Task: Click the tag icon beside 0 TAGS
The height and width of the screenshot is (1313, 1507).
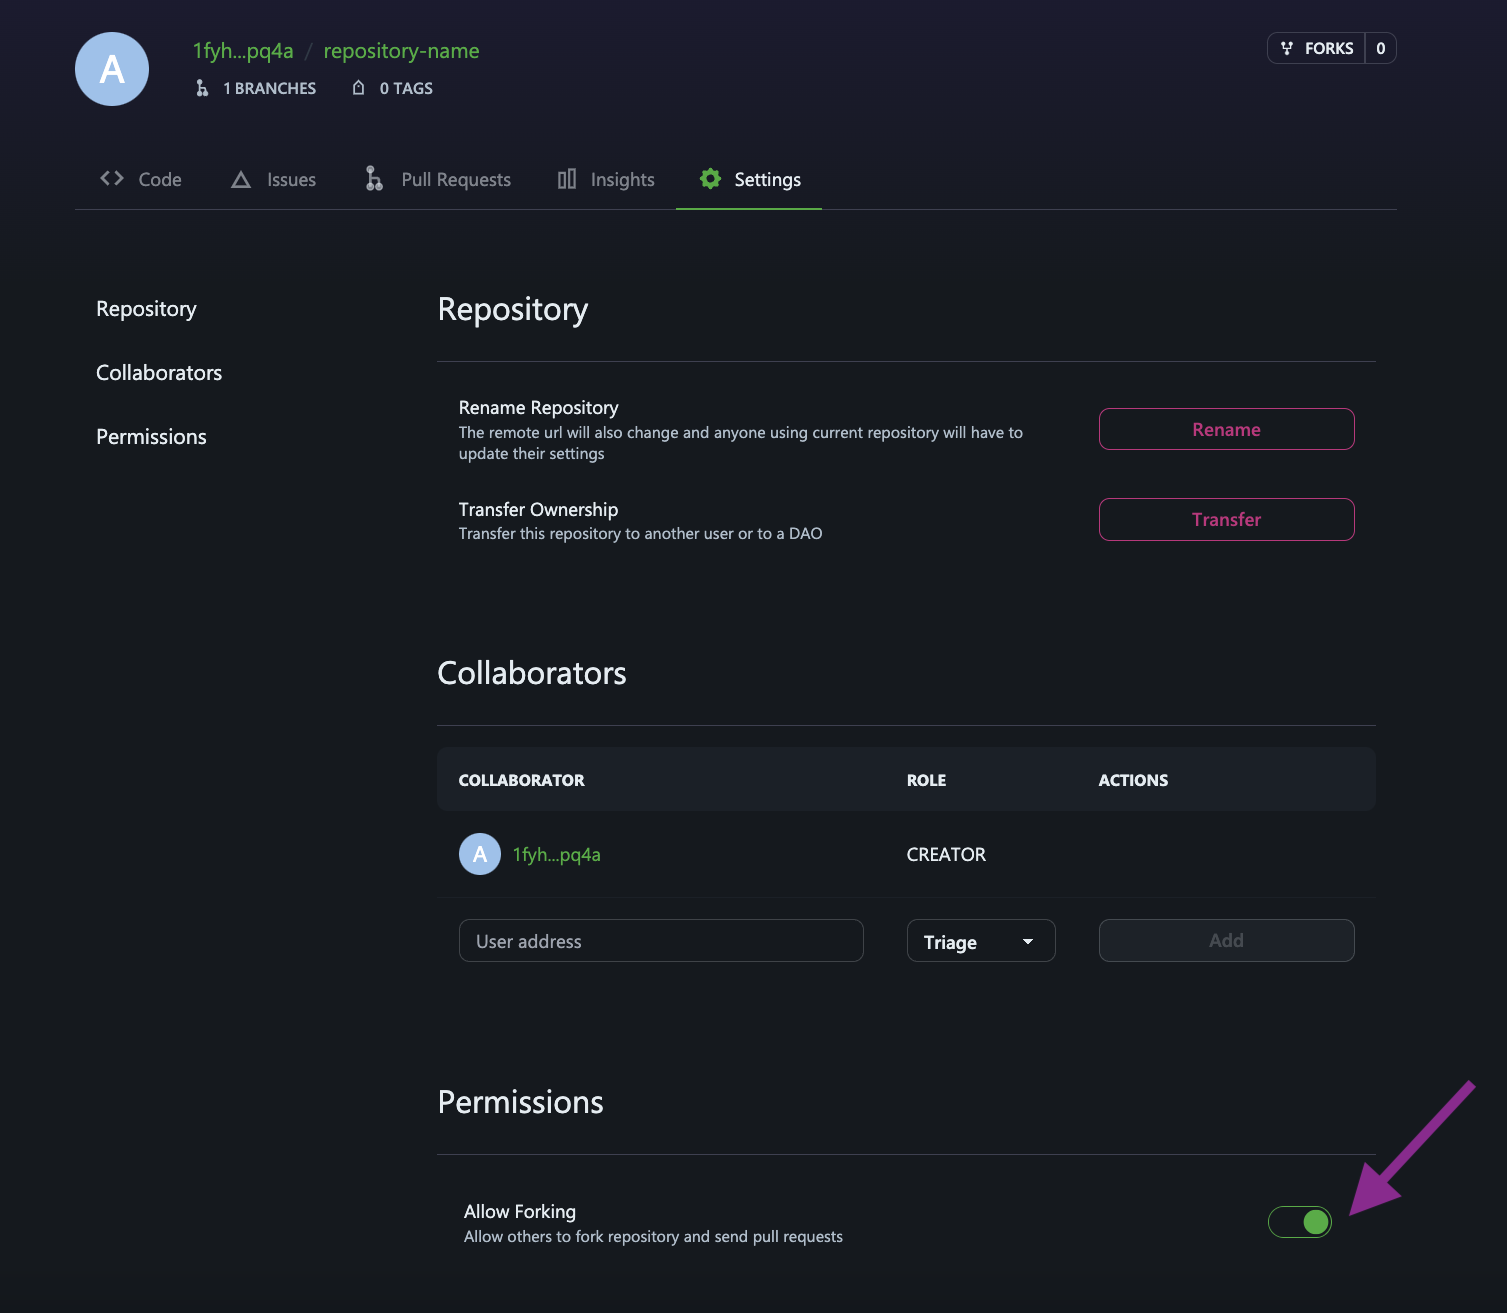Action: 358,88
